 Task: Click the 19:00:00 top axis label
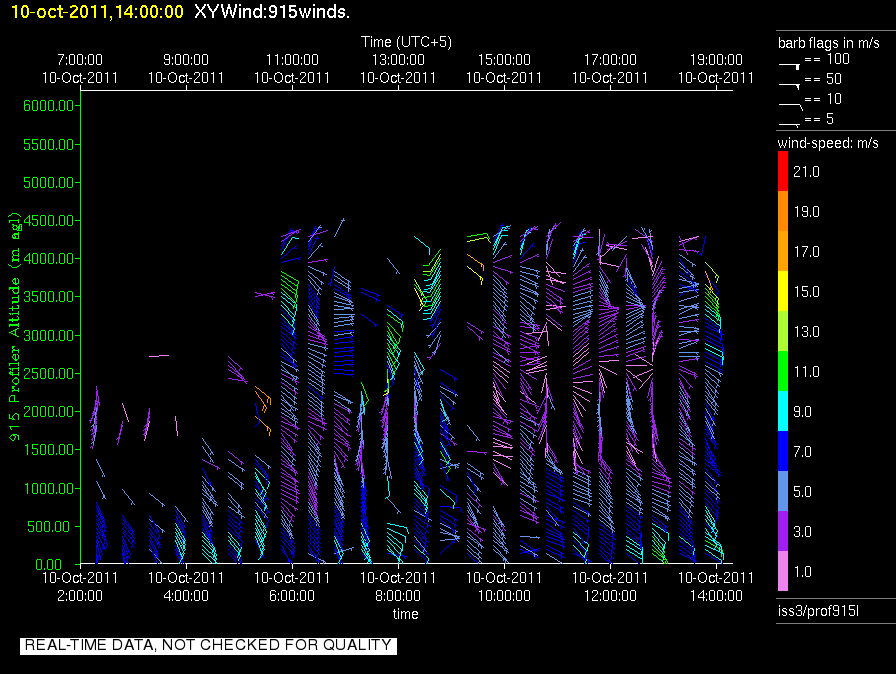(716, 59)
